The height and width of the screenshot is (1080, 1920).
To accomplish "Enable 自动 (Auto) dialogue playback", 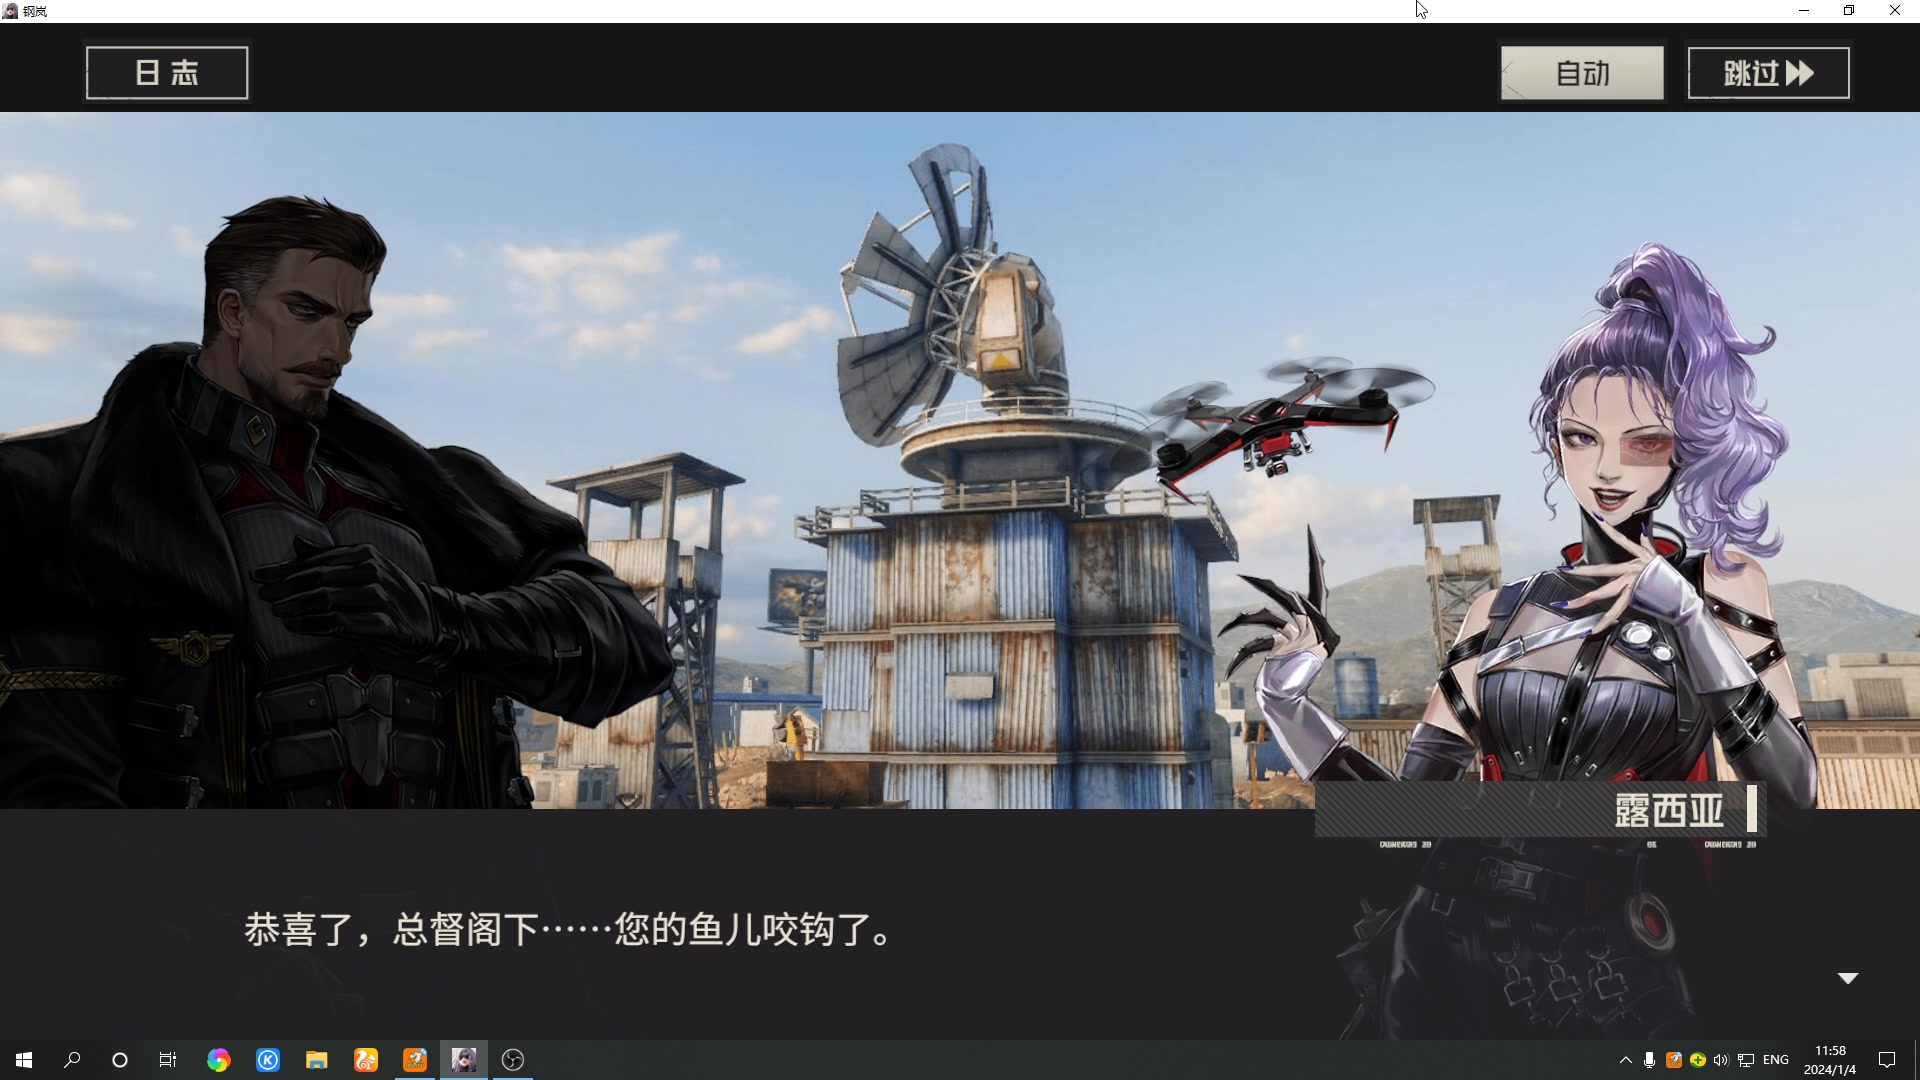I will coord(1581,71).
